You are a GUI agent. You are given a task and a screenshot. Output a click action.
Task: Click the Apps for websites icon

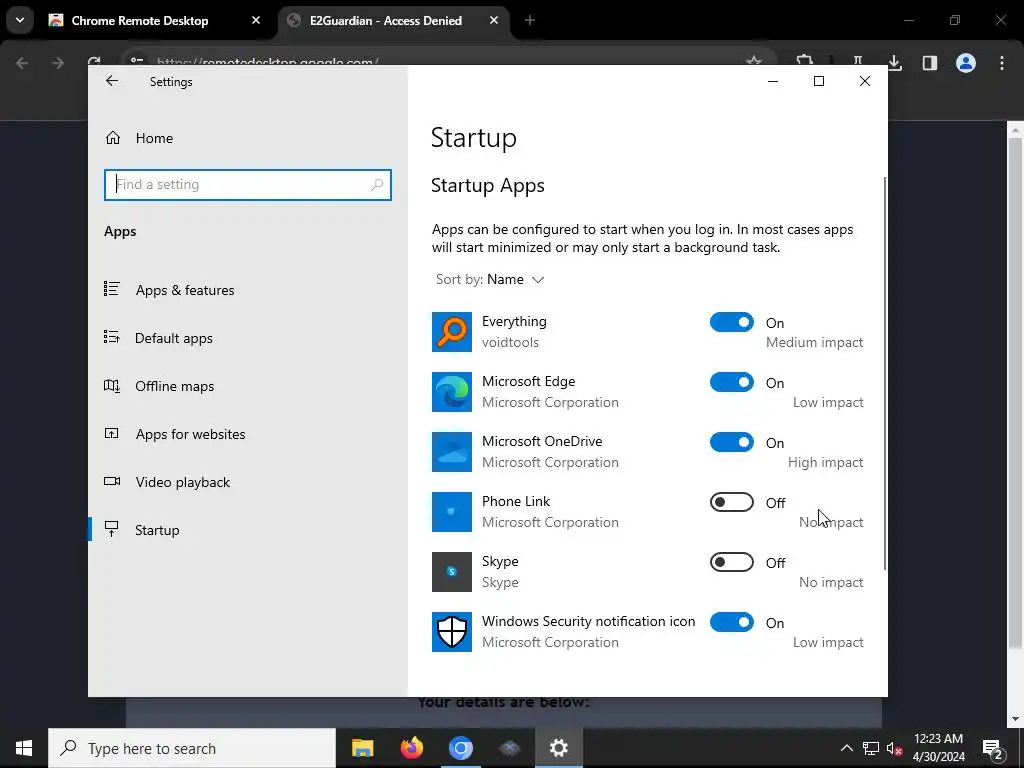[112, 433]
